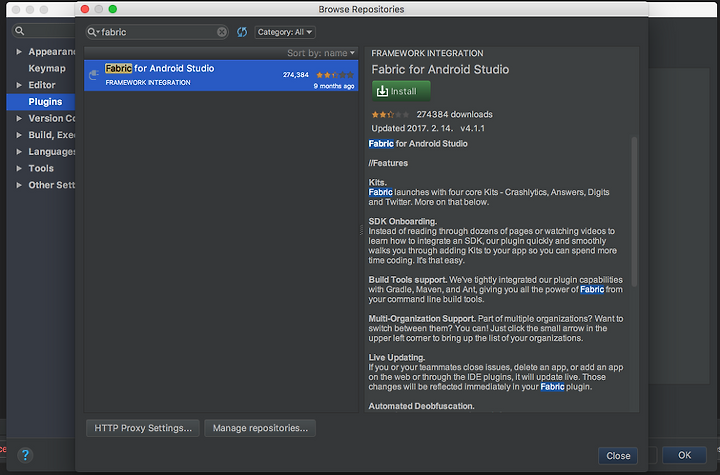The image size is (720, 475).
Task: Click the //Features text
Action: point(388,163)
